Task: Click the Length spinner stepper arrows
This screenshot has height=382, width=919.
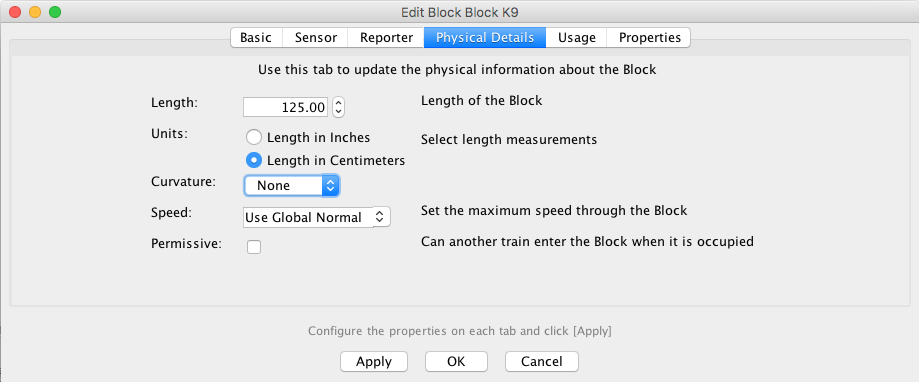Action: [339, 107]
